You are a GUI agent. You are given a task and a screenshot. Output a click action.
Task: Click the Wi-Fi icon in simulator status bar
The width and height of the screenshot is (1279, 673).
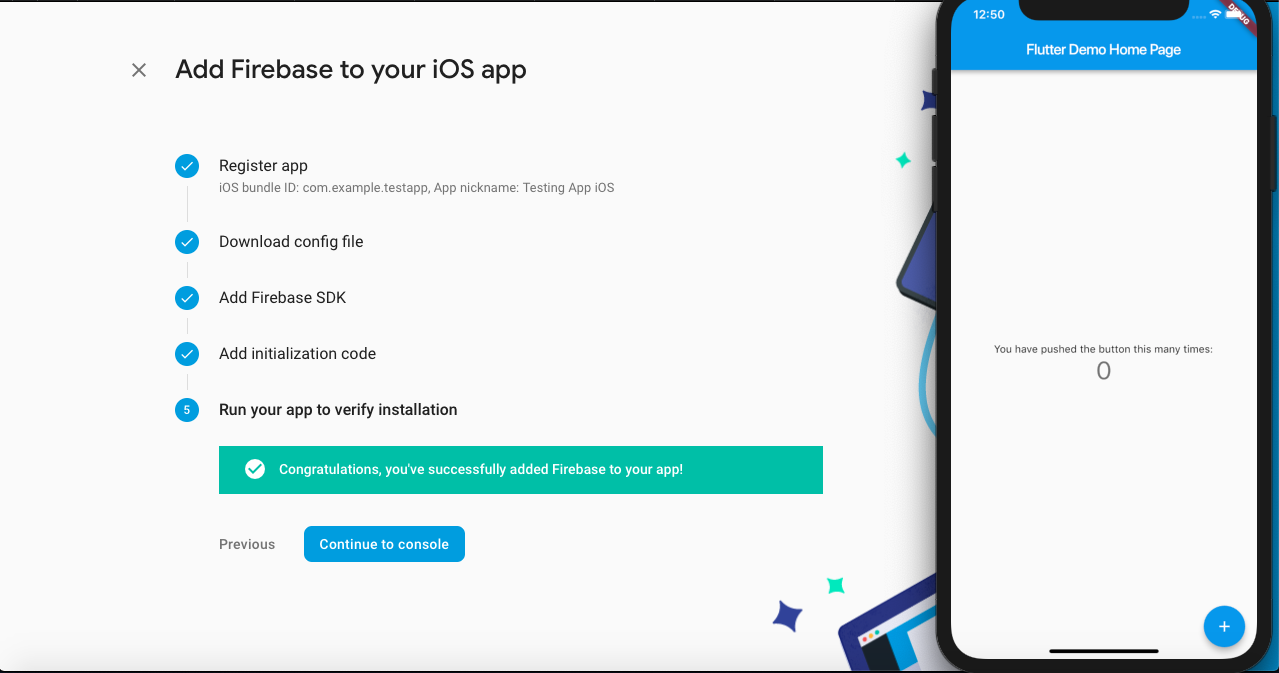[1215, 15]
